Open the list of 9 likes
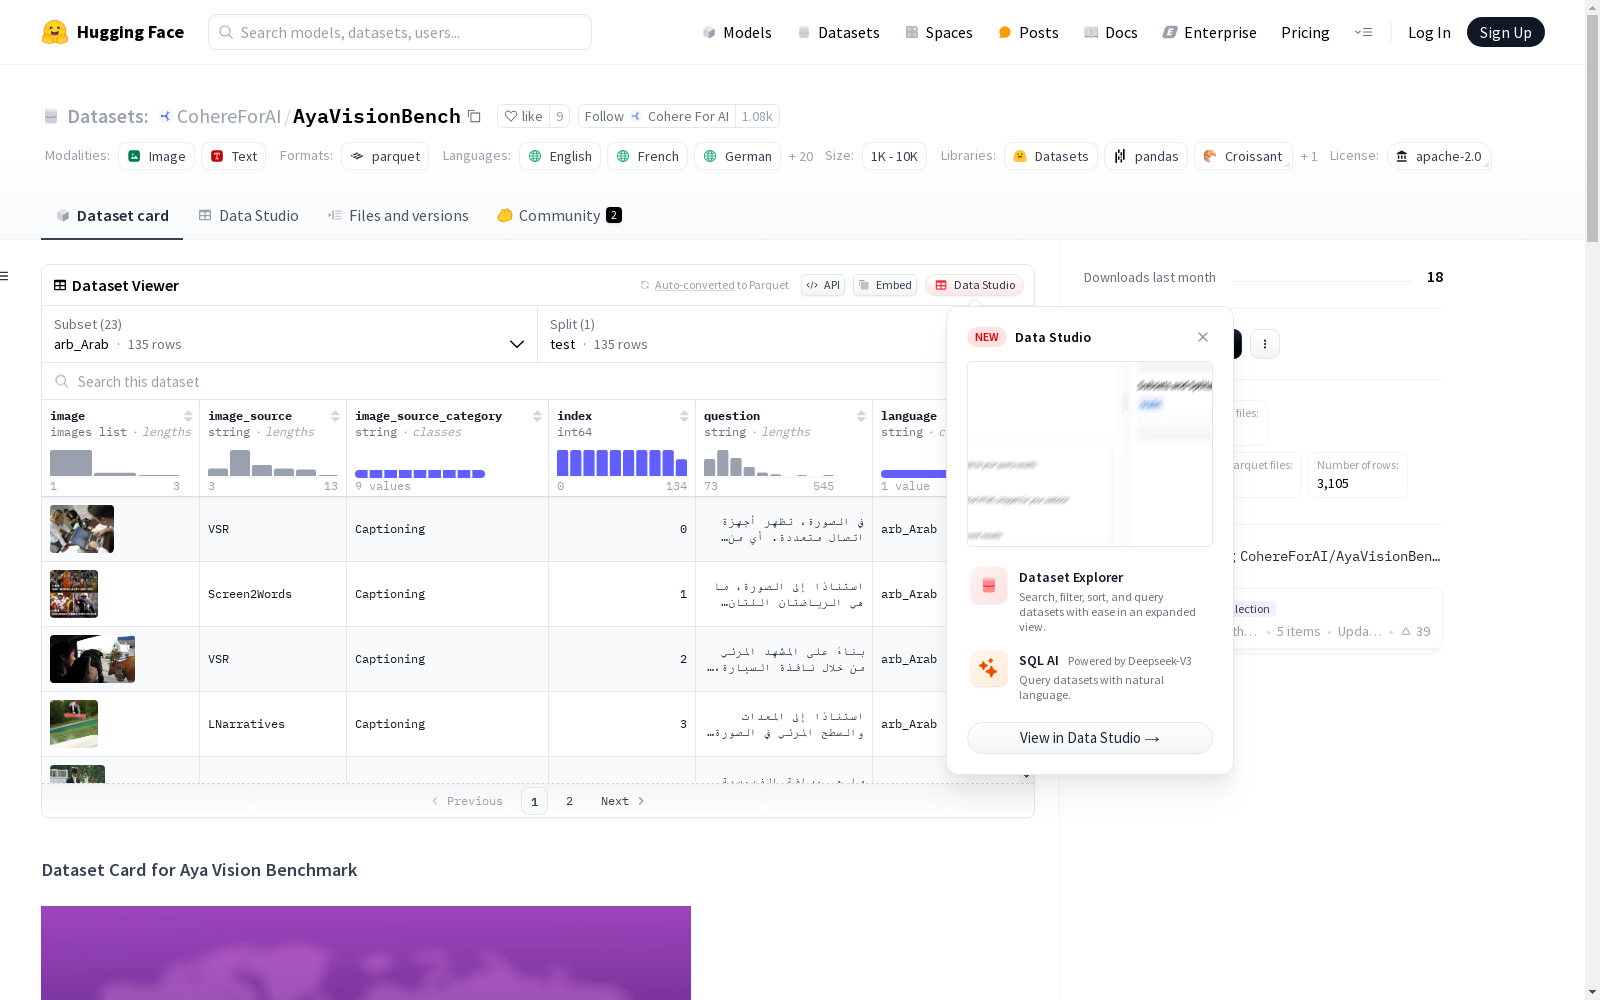Screen dimensions: 1600x1000 [x=560, y=116]
